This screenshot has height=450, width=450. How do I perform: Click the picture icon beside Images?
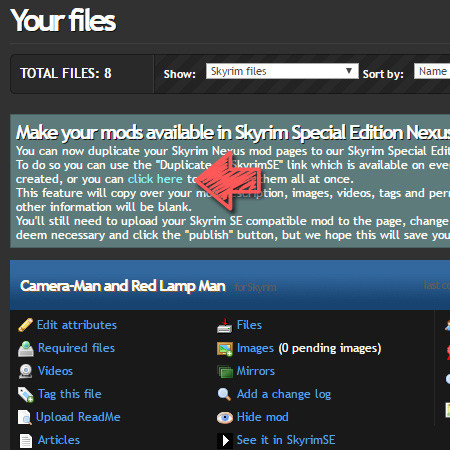coord(225,349)
